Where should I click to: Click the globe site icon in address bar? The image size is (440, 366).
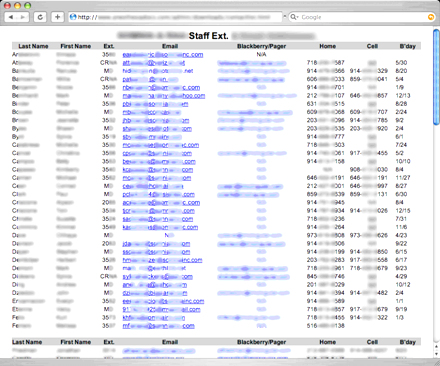(x=73, y=17)
